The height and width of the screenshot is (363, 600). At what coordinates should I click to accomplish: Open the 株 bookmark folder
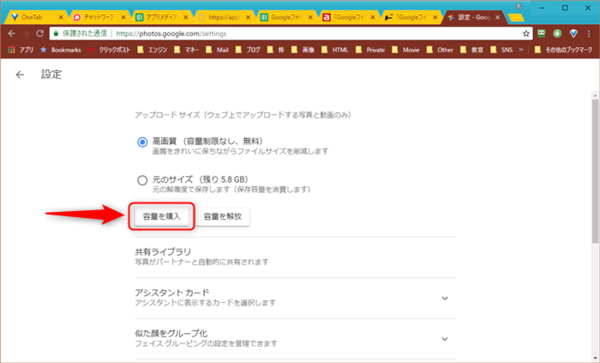tap(276, 50)
